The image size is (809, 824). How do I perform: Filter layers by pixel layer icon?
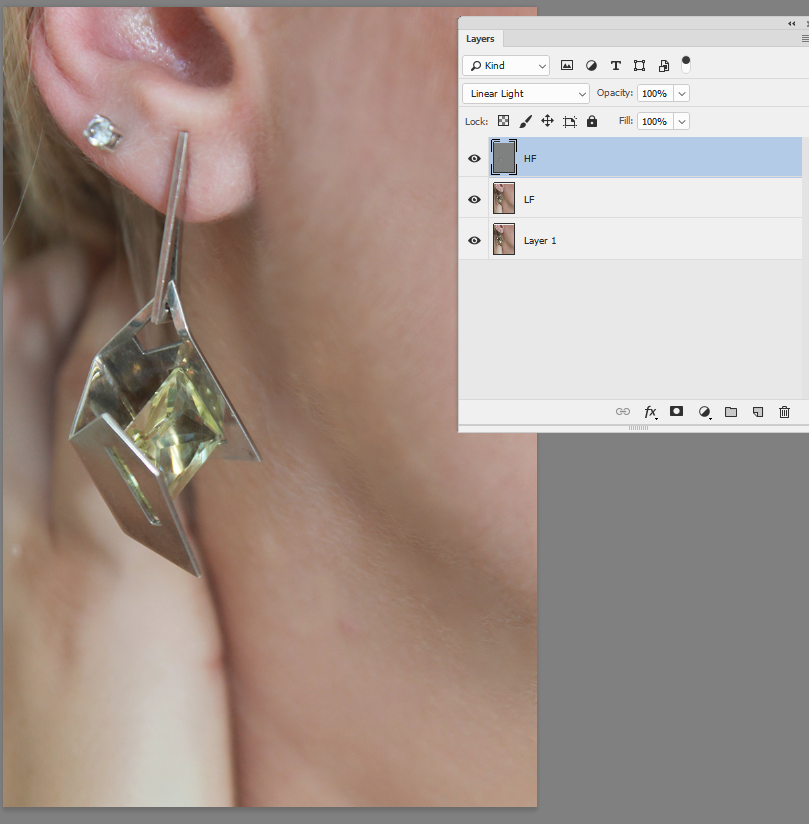567,66
